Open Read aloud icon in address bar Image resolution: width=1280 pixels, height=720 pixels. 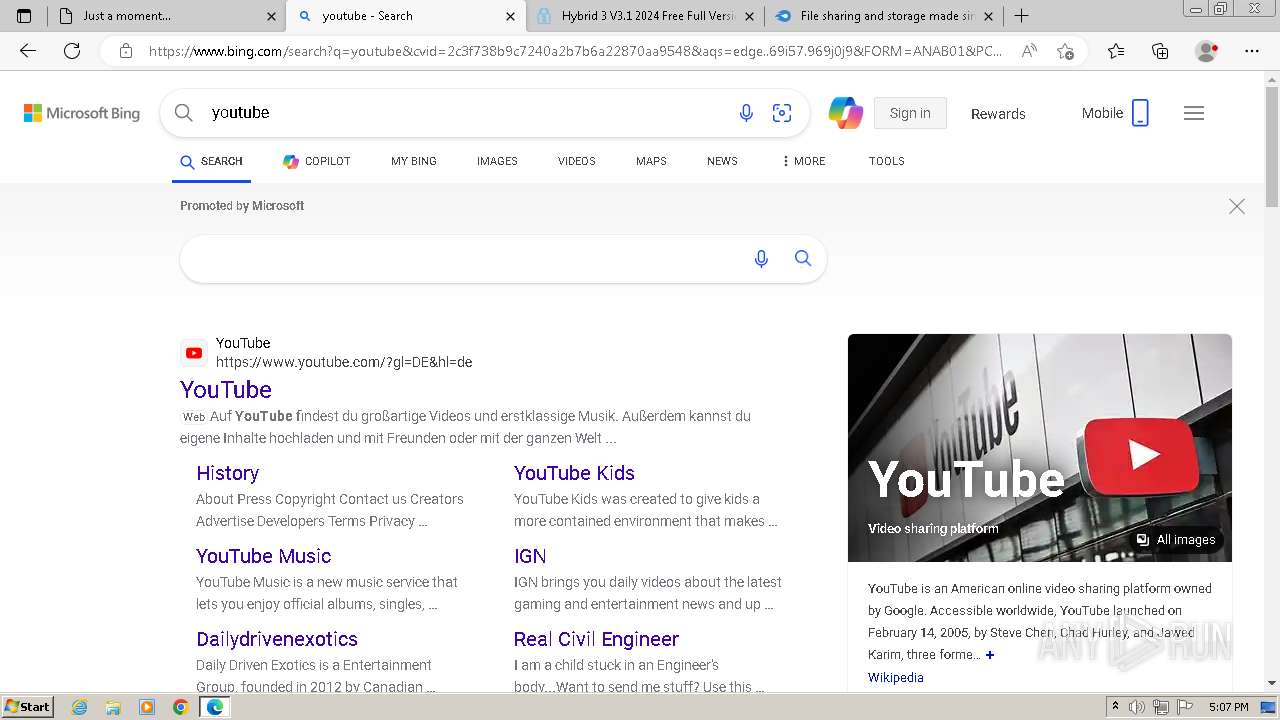pos(1029,51)
